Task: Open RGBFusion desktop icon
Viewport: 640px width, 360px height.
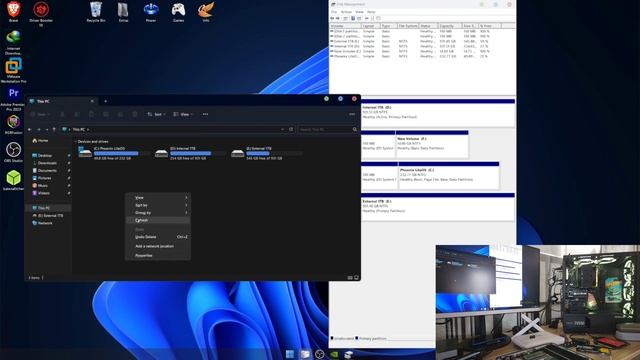Action: [x=13, y=124]
